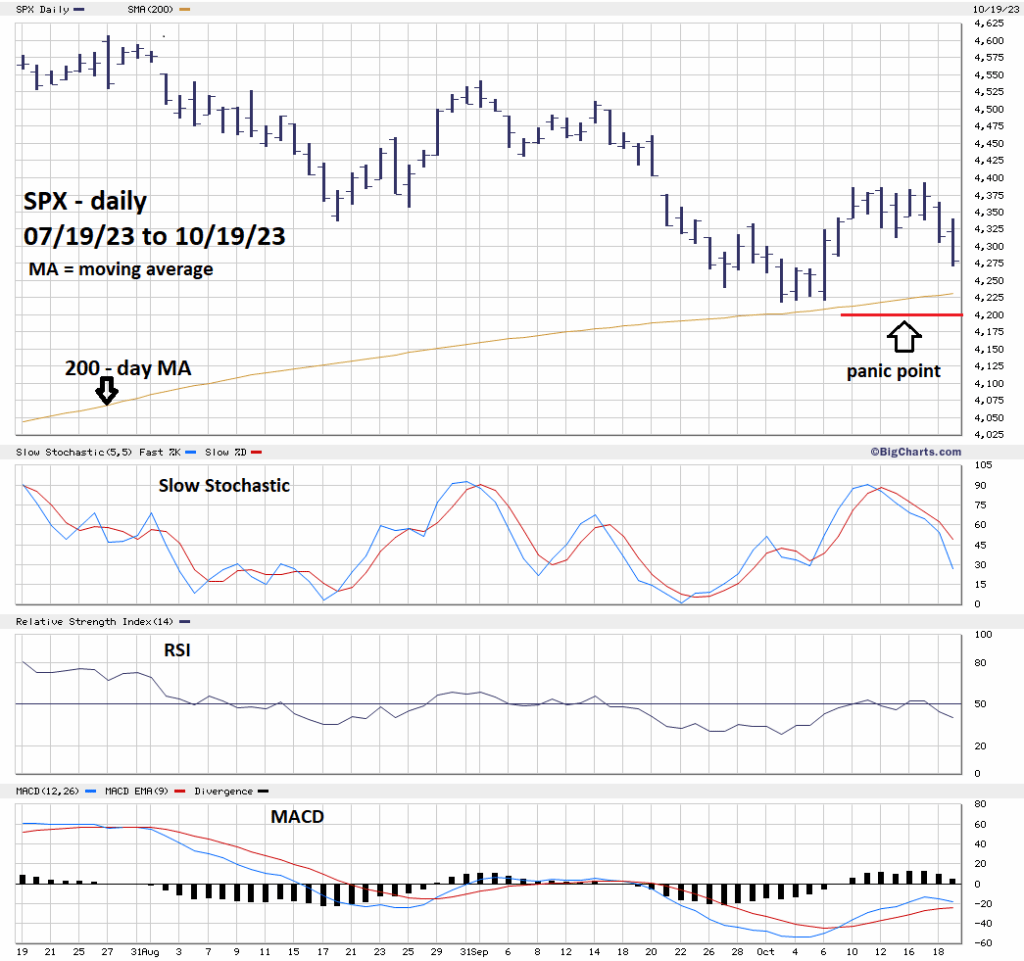
Task: Click the 'Oct' date axis marker
Action: pos(764,950)
